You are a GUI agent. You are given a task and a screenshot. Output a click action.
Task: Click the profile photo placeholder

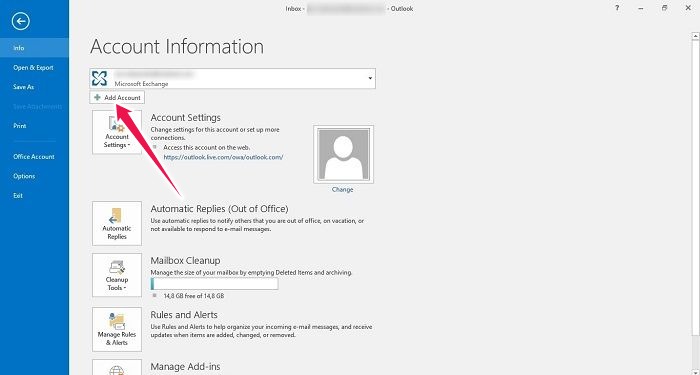pyautogui.click(x=343, y=154)
